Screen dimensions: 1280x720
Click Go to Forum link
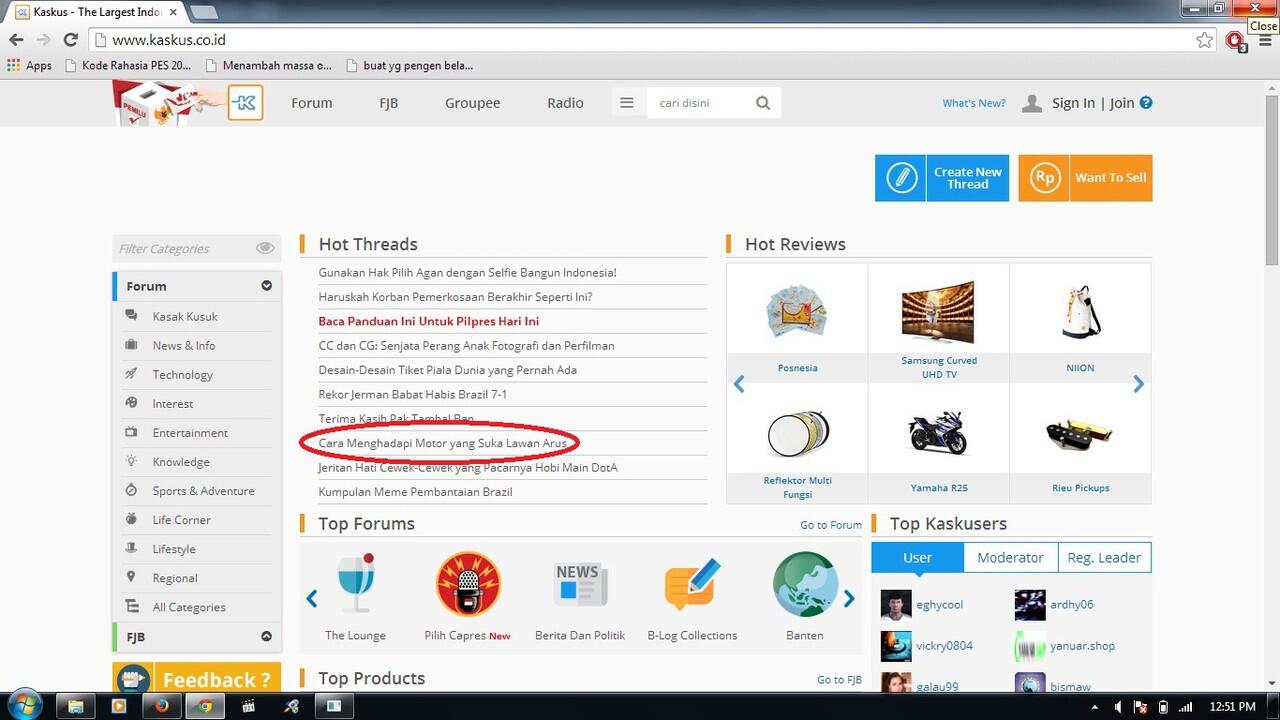(831, 525)
